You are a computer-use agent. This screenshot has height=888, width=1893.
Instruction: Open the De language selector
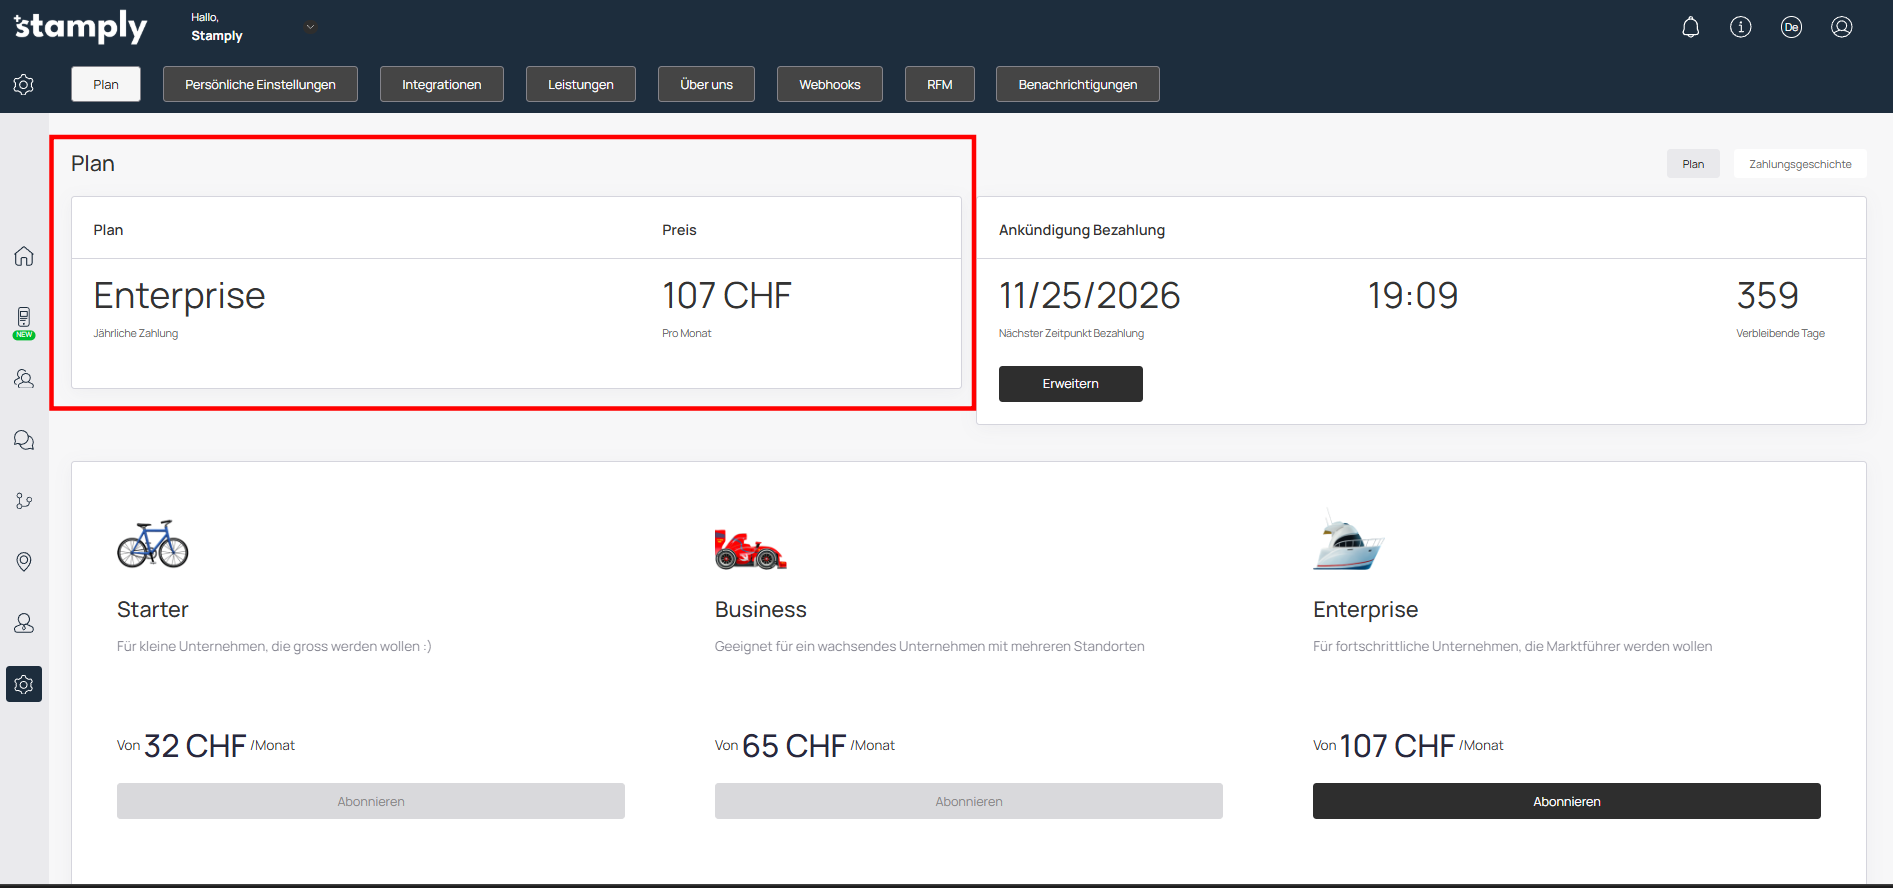1791,27
